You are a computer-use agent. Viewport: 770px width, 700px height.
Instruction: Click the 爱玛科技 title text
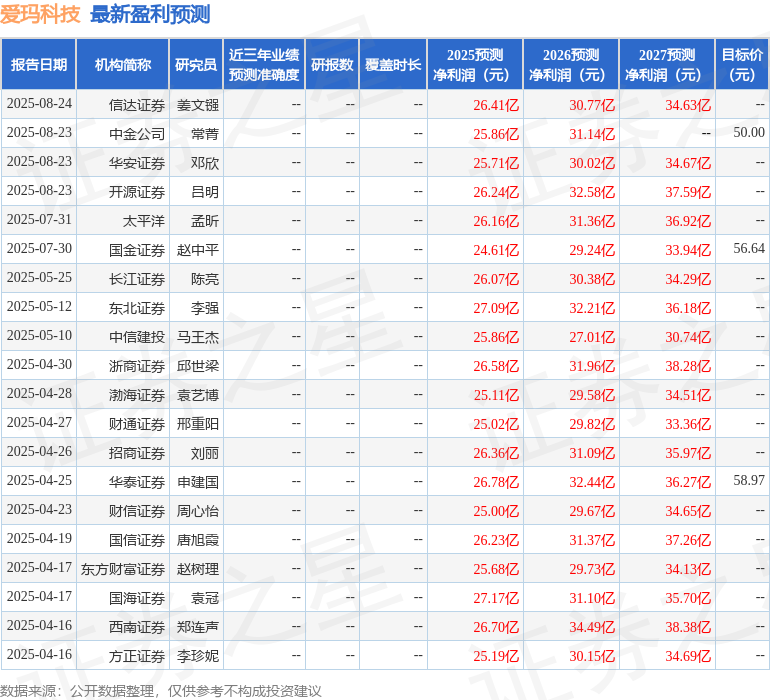pyautogui.click(x=40, y=14)
